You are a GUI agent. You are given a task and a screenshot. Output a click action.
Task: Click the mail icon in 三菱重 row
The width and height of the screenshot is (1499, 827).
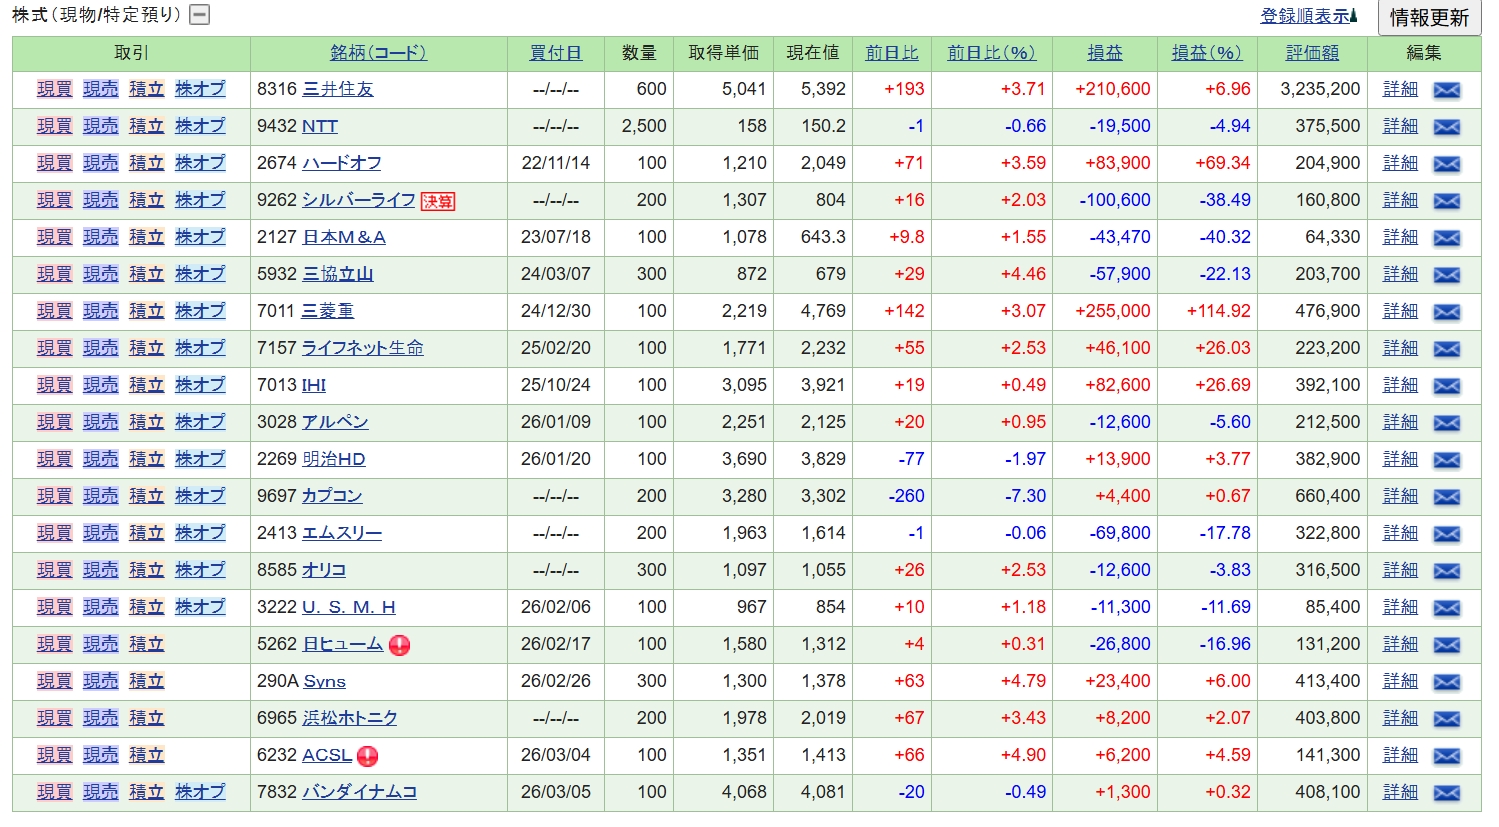click(1446, 312)
